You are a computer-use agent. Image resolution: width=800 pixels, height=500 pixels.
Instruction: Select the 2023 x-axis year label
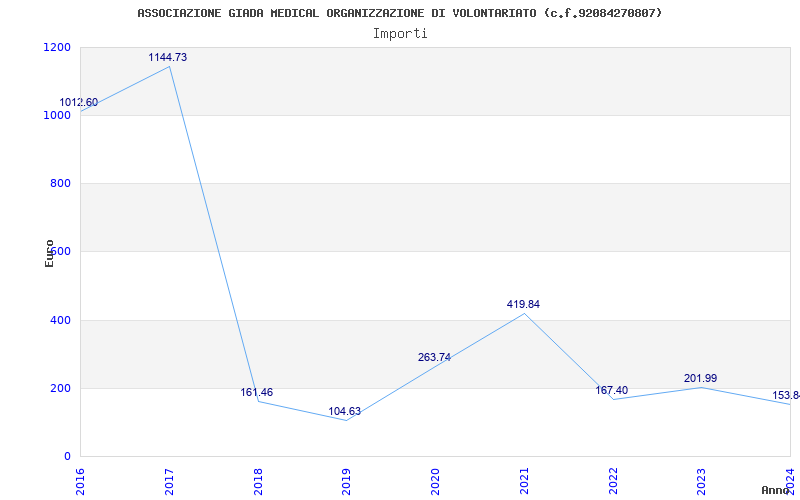tap(701, 481)
